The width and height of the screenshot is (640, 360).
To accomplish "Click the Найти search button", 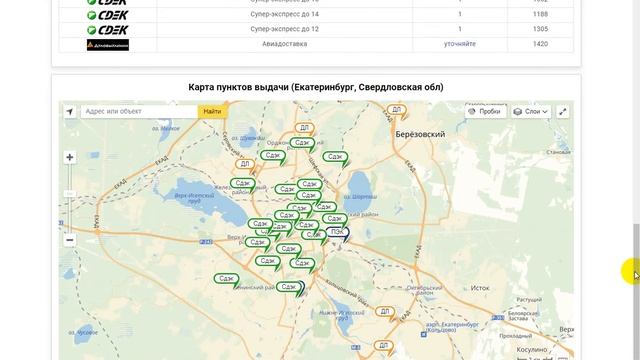I will (x=212, y=111).
